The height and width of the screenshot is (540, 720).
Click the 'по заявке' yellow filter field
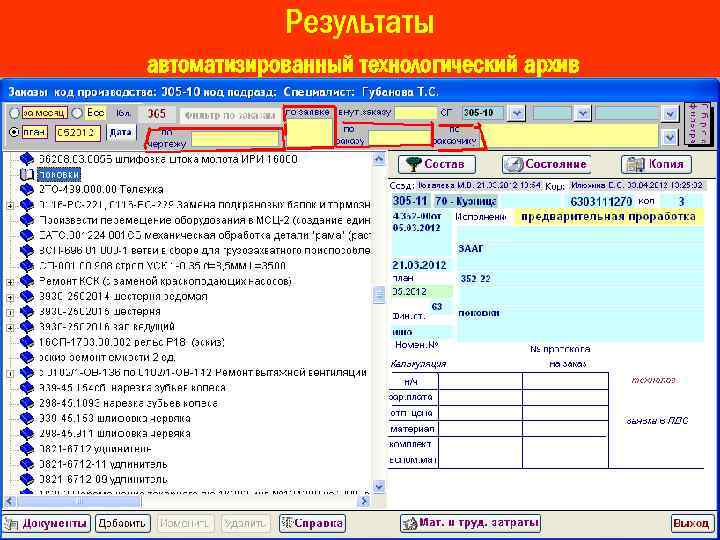309,133
